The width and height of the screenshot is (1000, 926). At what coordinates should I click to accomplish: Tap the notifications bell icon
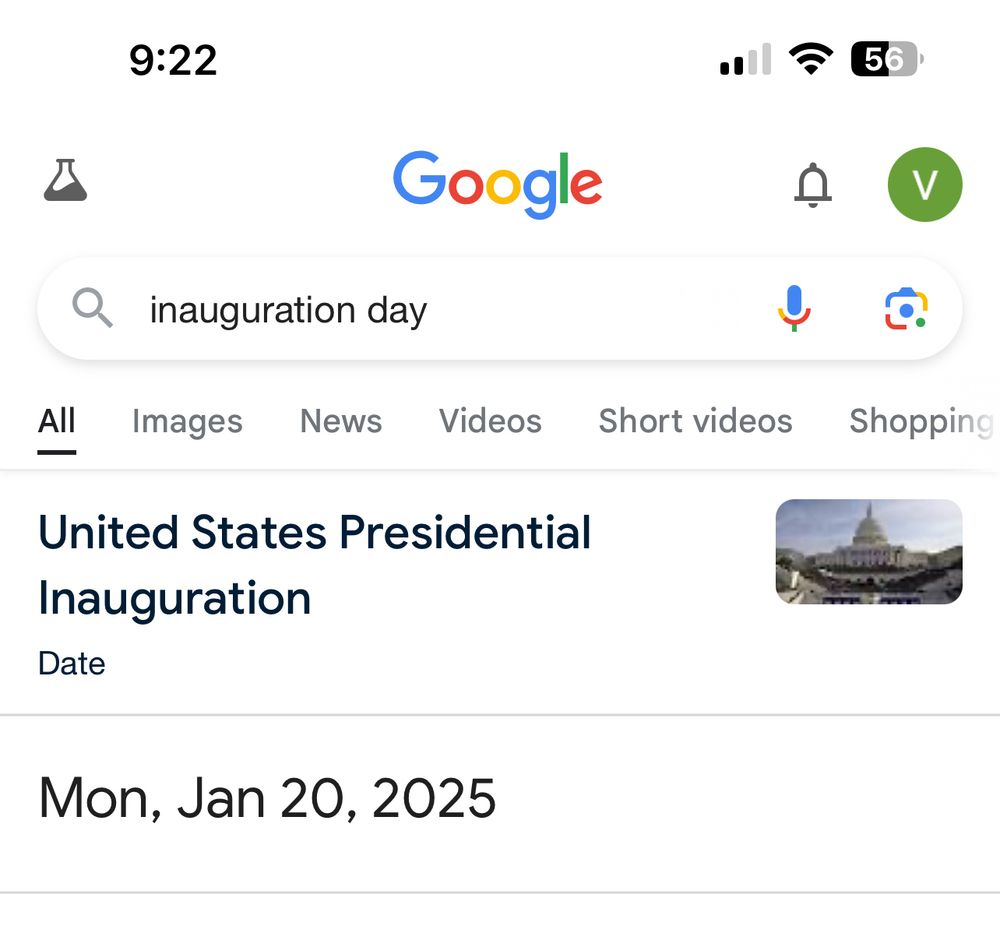[x=813, y=185]
